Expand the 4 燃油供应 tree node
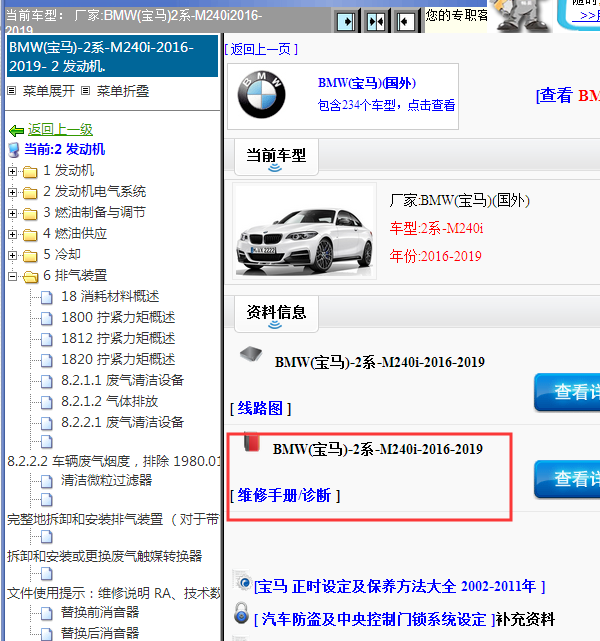Screen dimensions: 600x641 click(x=12, y=235)
